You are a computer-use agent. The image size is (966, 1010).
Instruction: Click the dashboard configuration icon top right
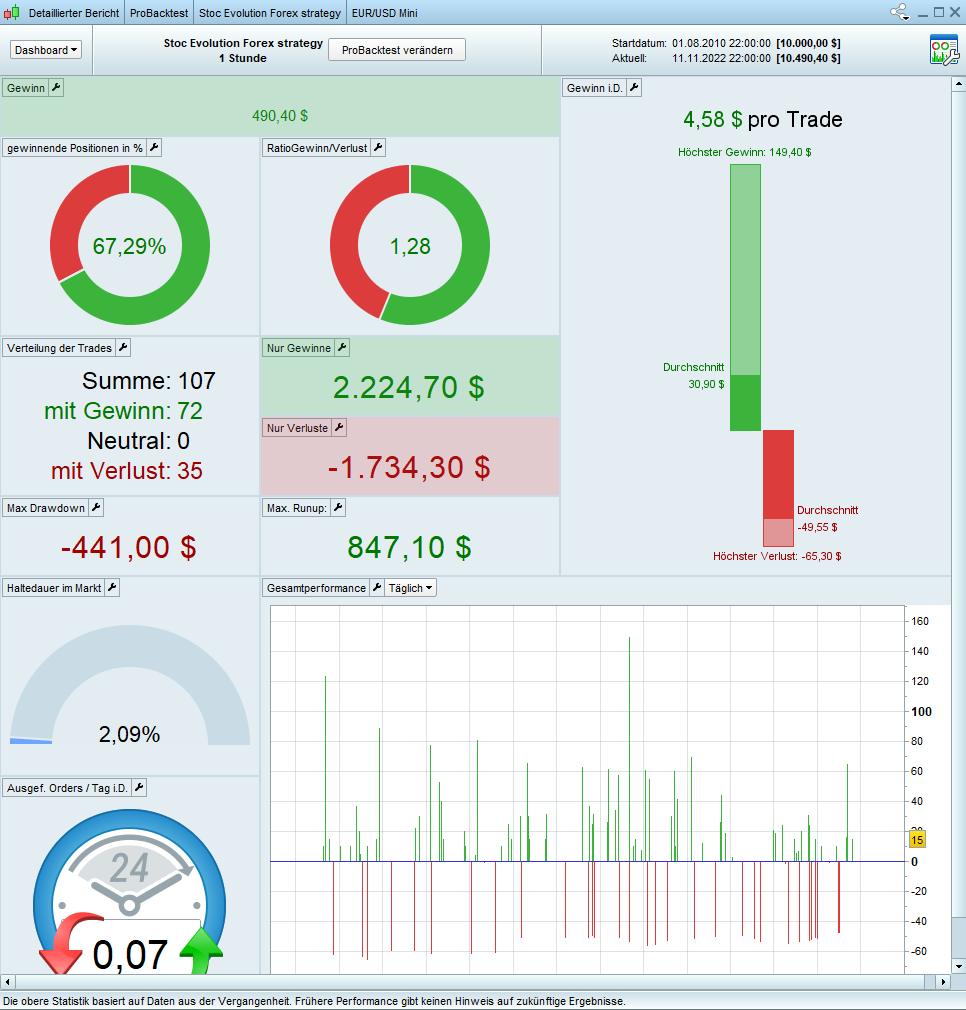(x=944, y=50)
